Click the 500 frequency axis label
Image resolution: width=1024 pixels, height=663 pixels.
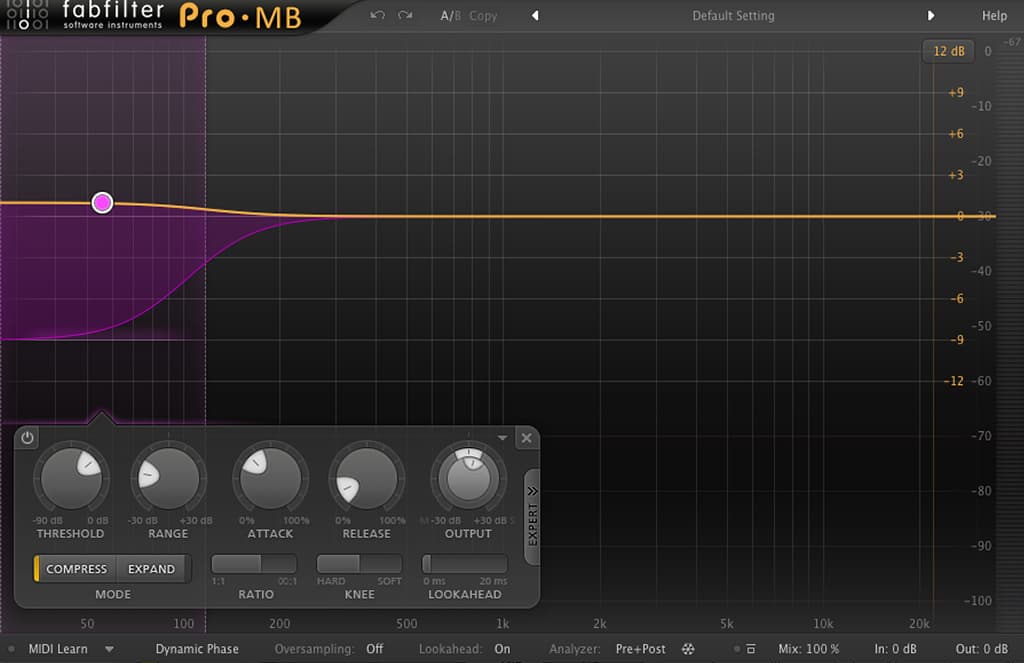click(x=406, y=624)
